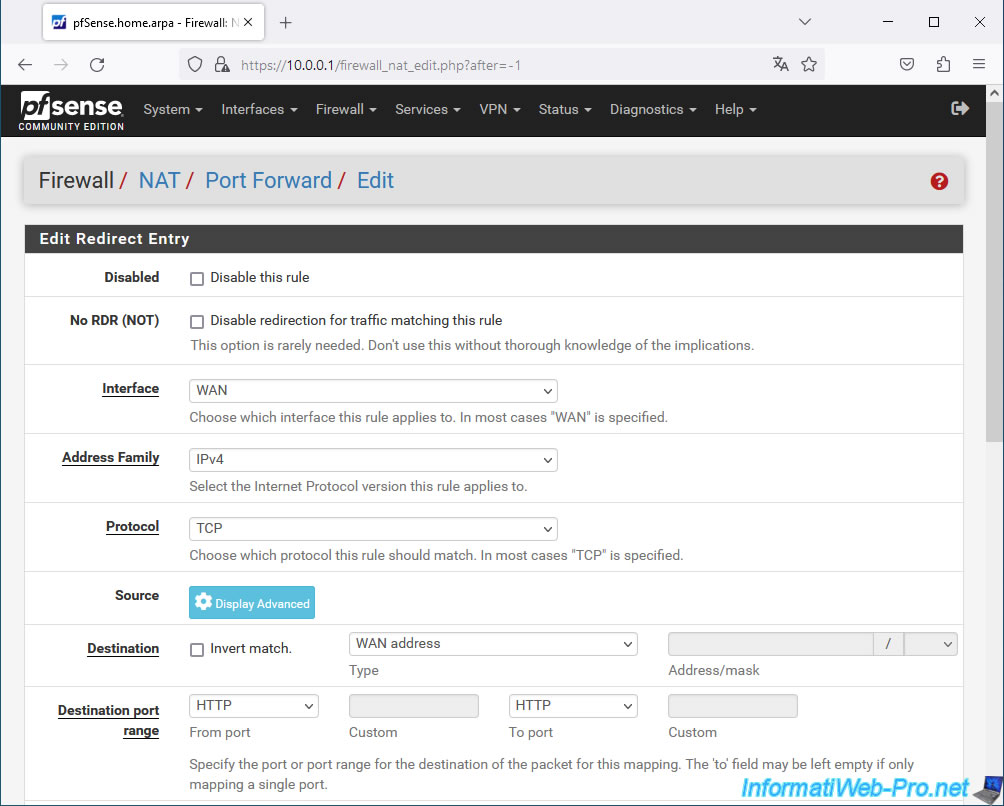
Task: Open the Firewall menu in navbar
Action: pyautogui.click(x=346, y=109)
